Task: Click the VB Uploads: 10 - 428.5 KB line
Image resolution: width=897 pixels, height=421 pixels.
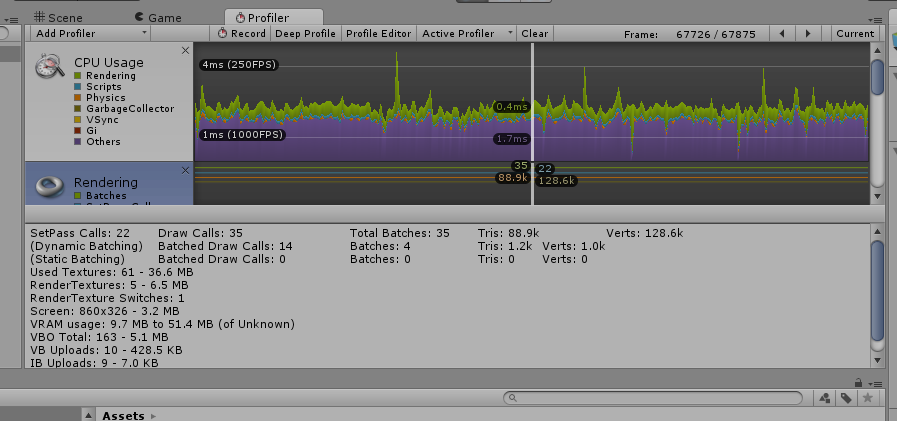Action: 106,350
